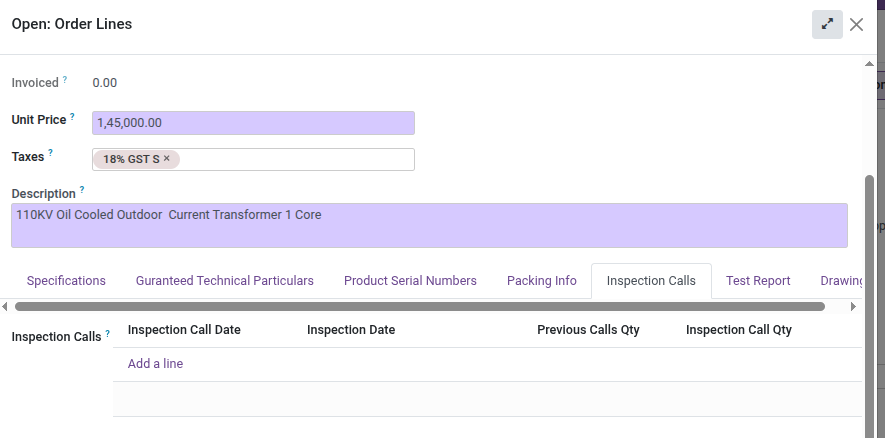Click the Invoiced help question mark
This screenshot has width=885, height=438.
65,80
